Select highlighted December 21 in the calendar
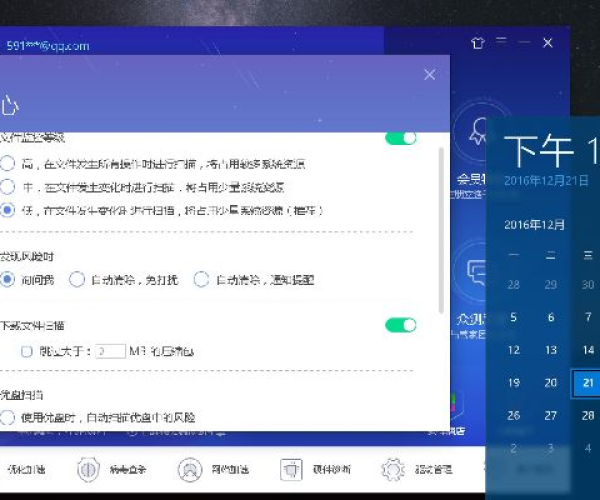Image resolution: width=600 pixels, height=500 pixels. pyautogui.click(x=585, y=383)
